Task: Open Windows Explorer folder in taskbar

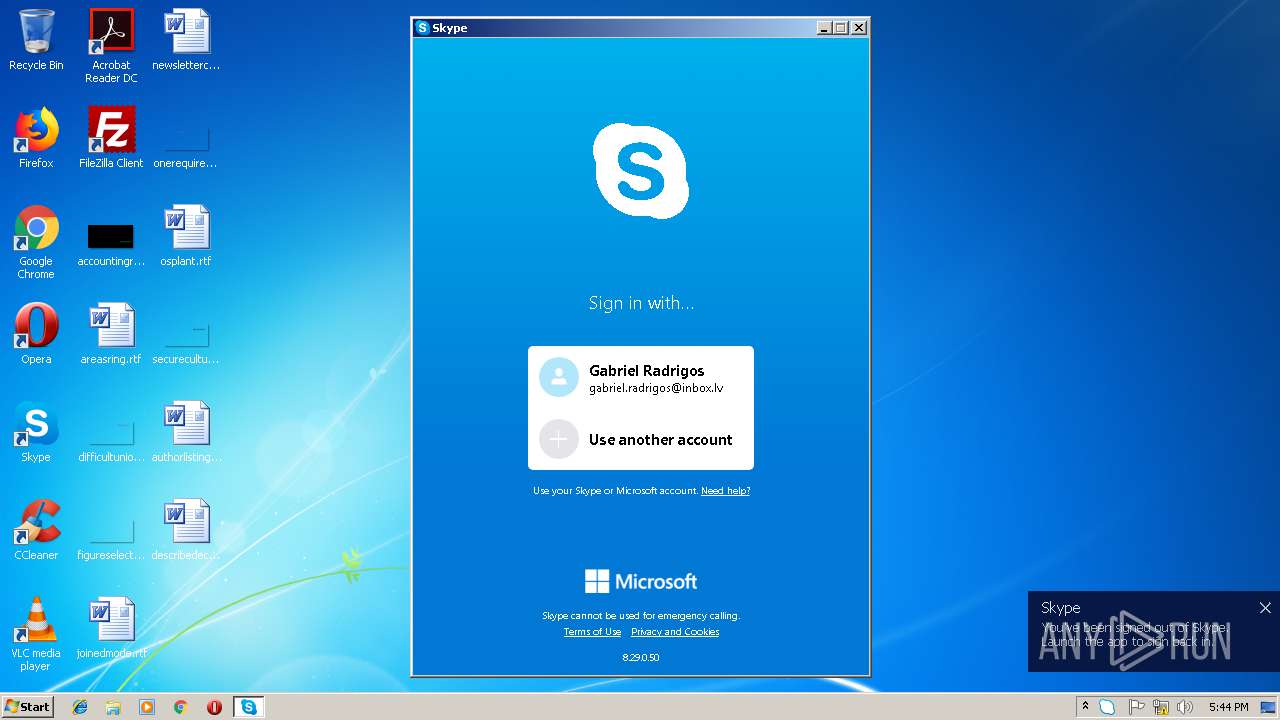Action: coord(113,707)
